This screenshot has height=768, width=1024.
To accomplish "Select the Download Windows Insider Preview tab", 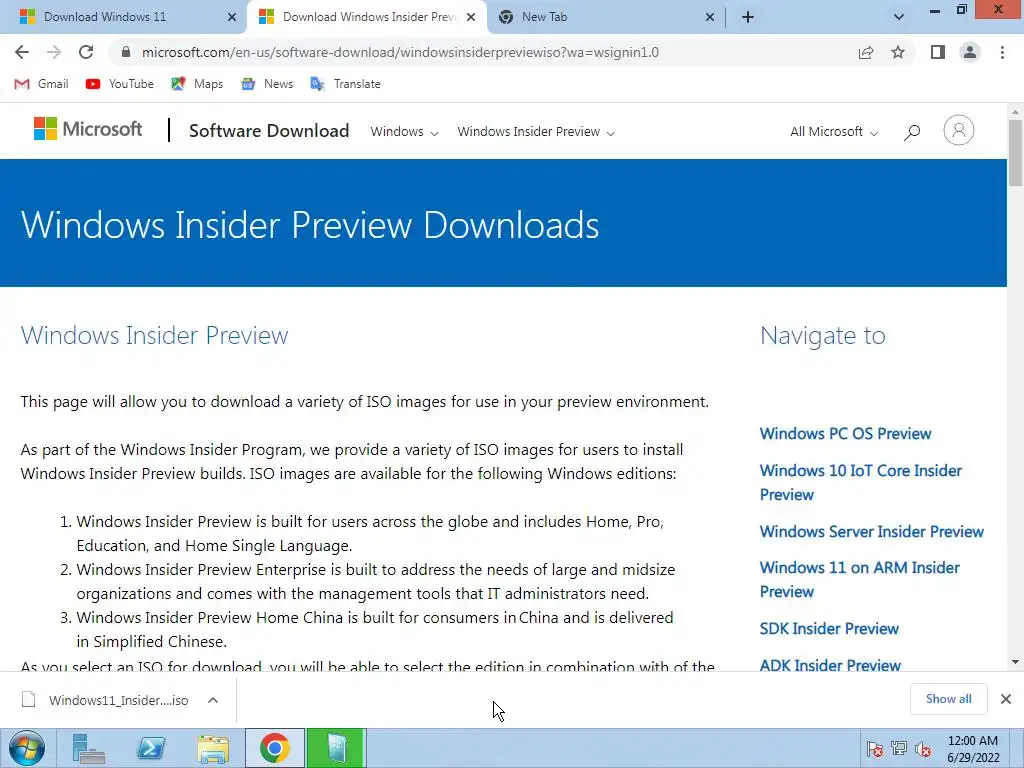I will pyautogui.click(x=366, y=17).
